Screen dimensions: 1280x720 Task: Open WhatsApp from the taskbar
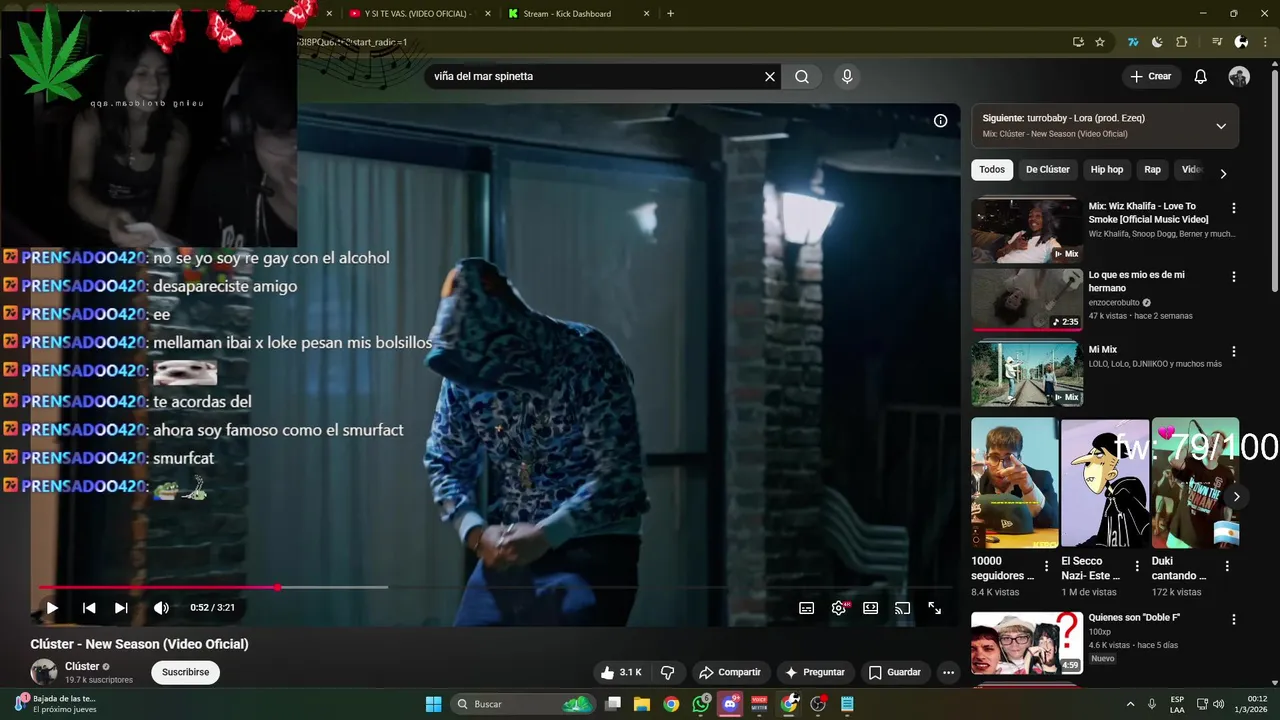pos(700,704)
